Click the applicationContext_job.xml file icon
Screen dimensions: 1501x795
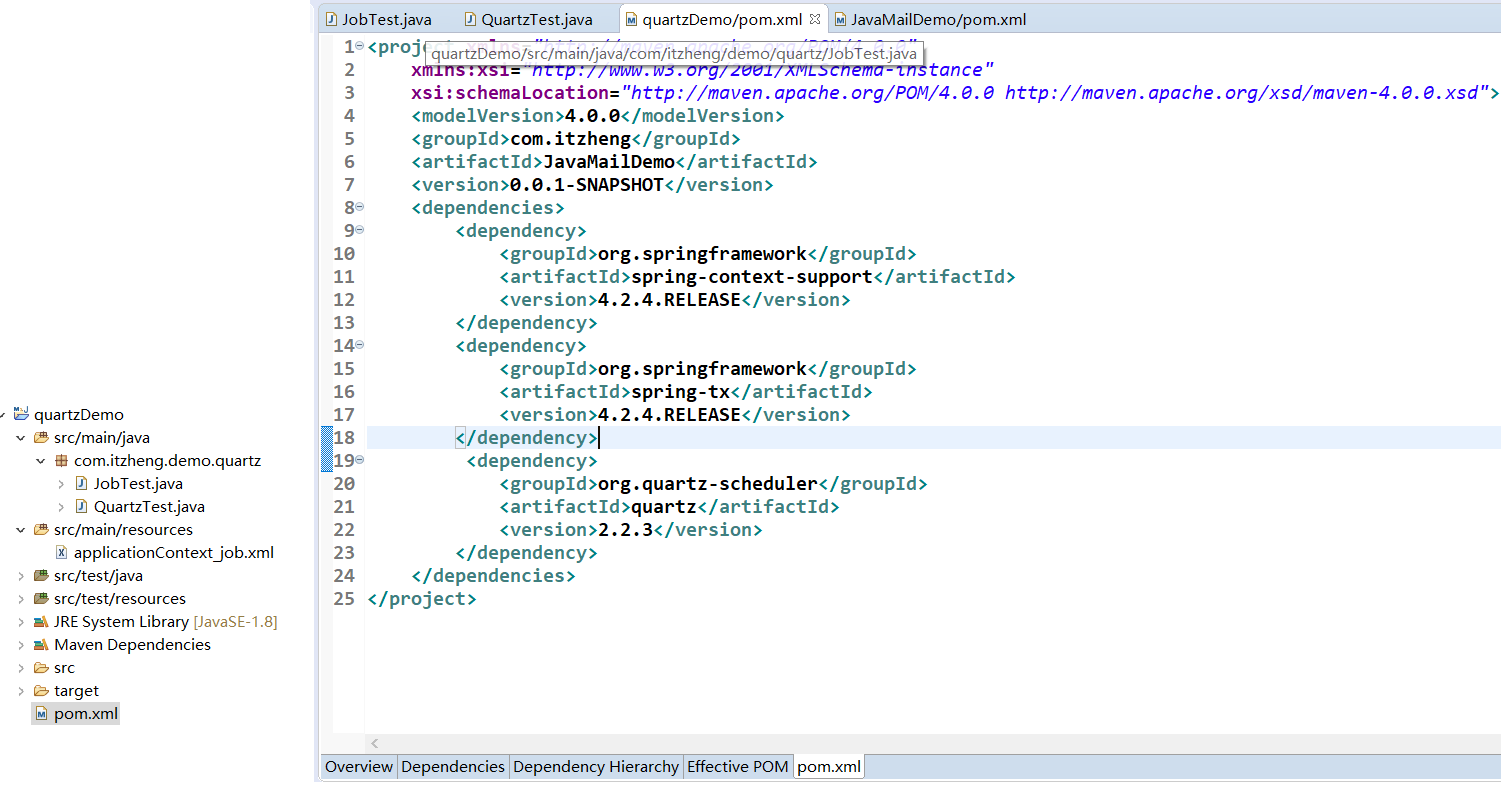click(x=62, y=552)
